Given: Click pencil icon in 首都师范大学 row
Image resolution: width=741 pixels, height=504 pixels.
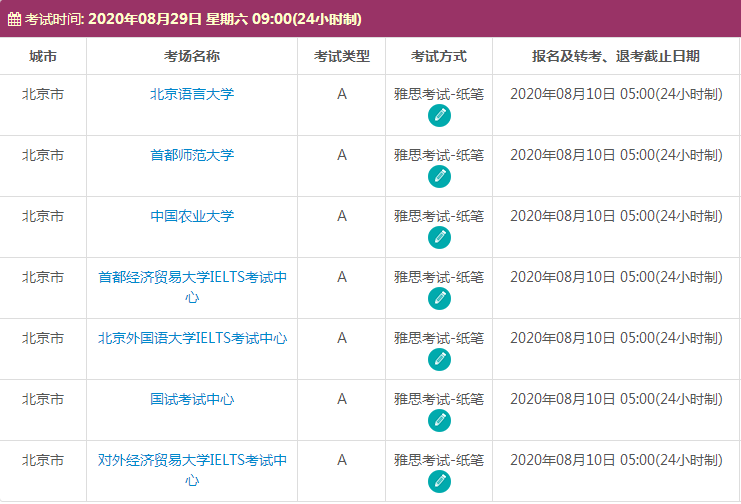Looking at the screenshot, I should pos(439,177).
